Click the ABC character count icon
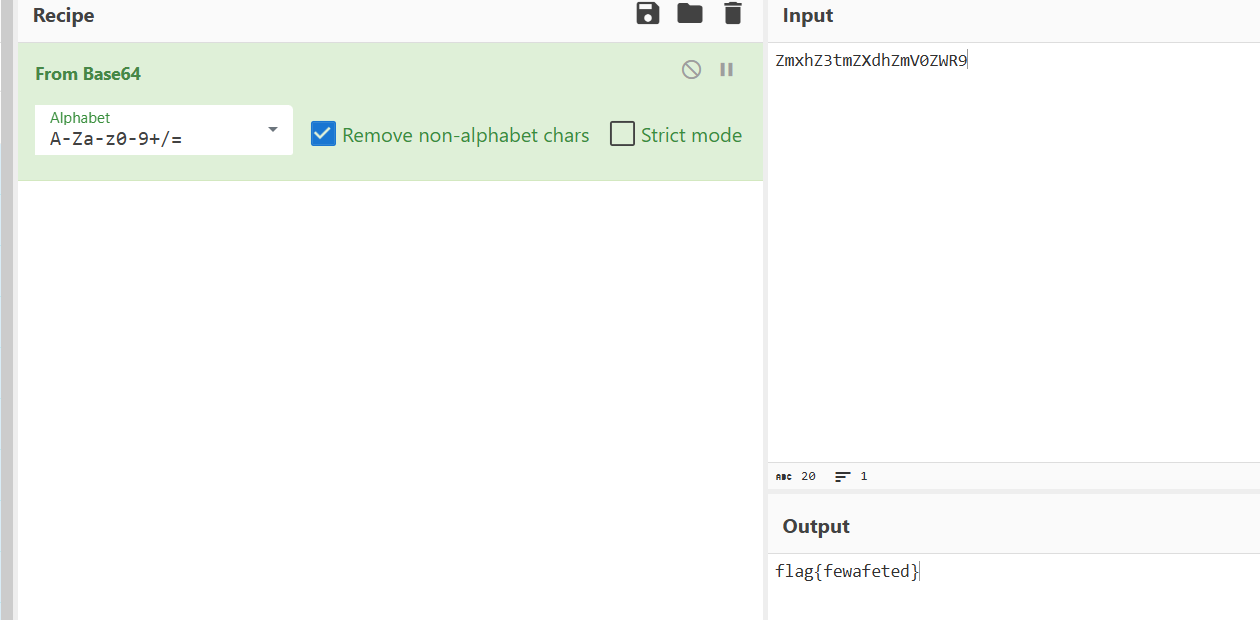This screenshot has height=620, width=1260. tap(784, 477)
